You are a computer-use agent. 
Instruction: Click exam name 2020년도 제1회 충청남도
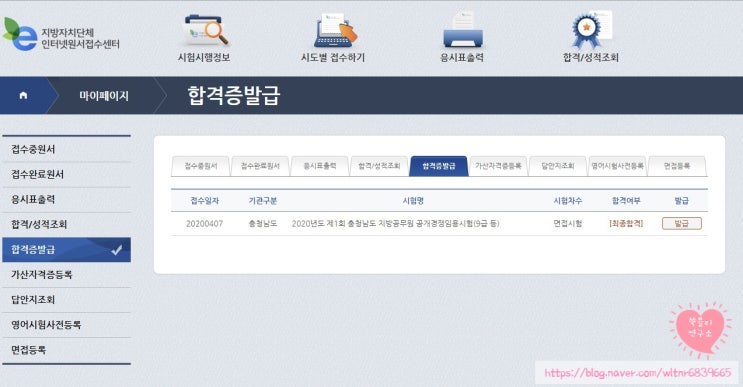[x=395, y=224]
